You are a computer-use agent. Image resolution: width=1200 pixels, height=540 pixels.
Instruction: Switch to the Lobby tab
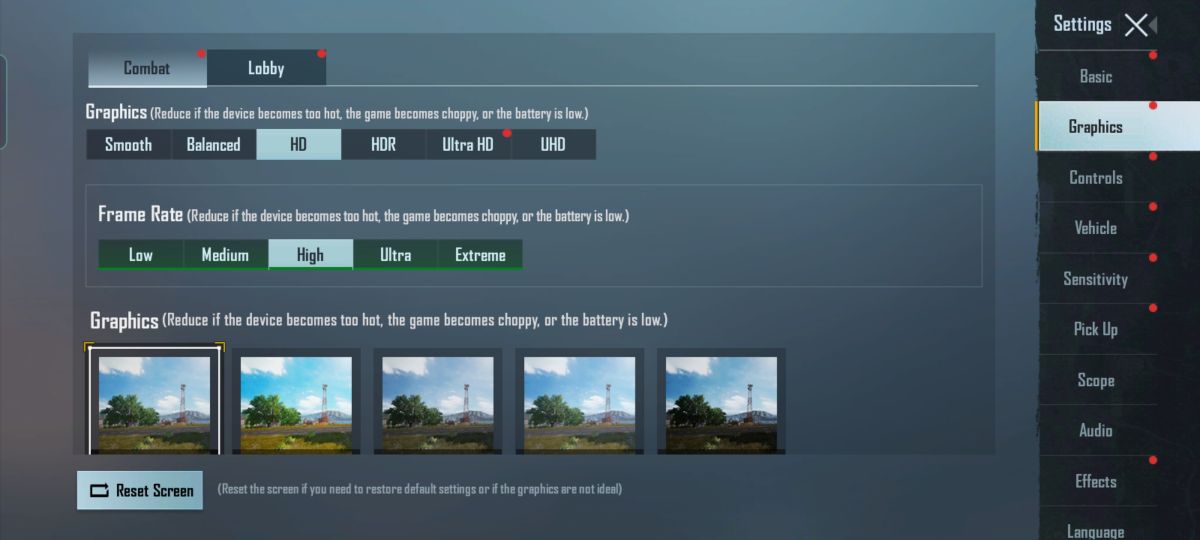(266, 68)
